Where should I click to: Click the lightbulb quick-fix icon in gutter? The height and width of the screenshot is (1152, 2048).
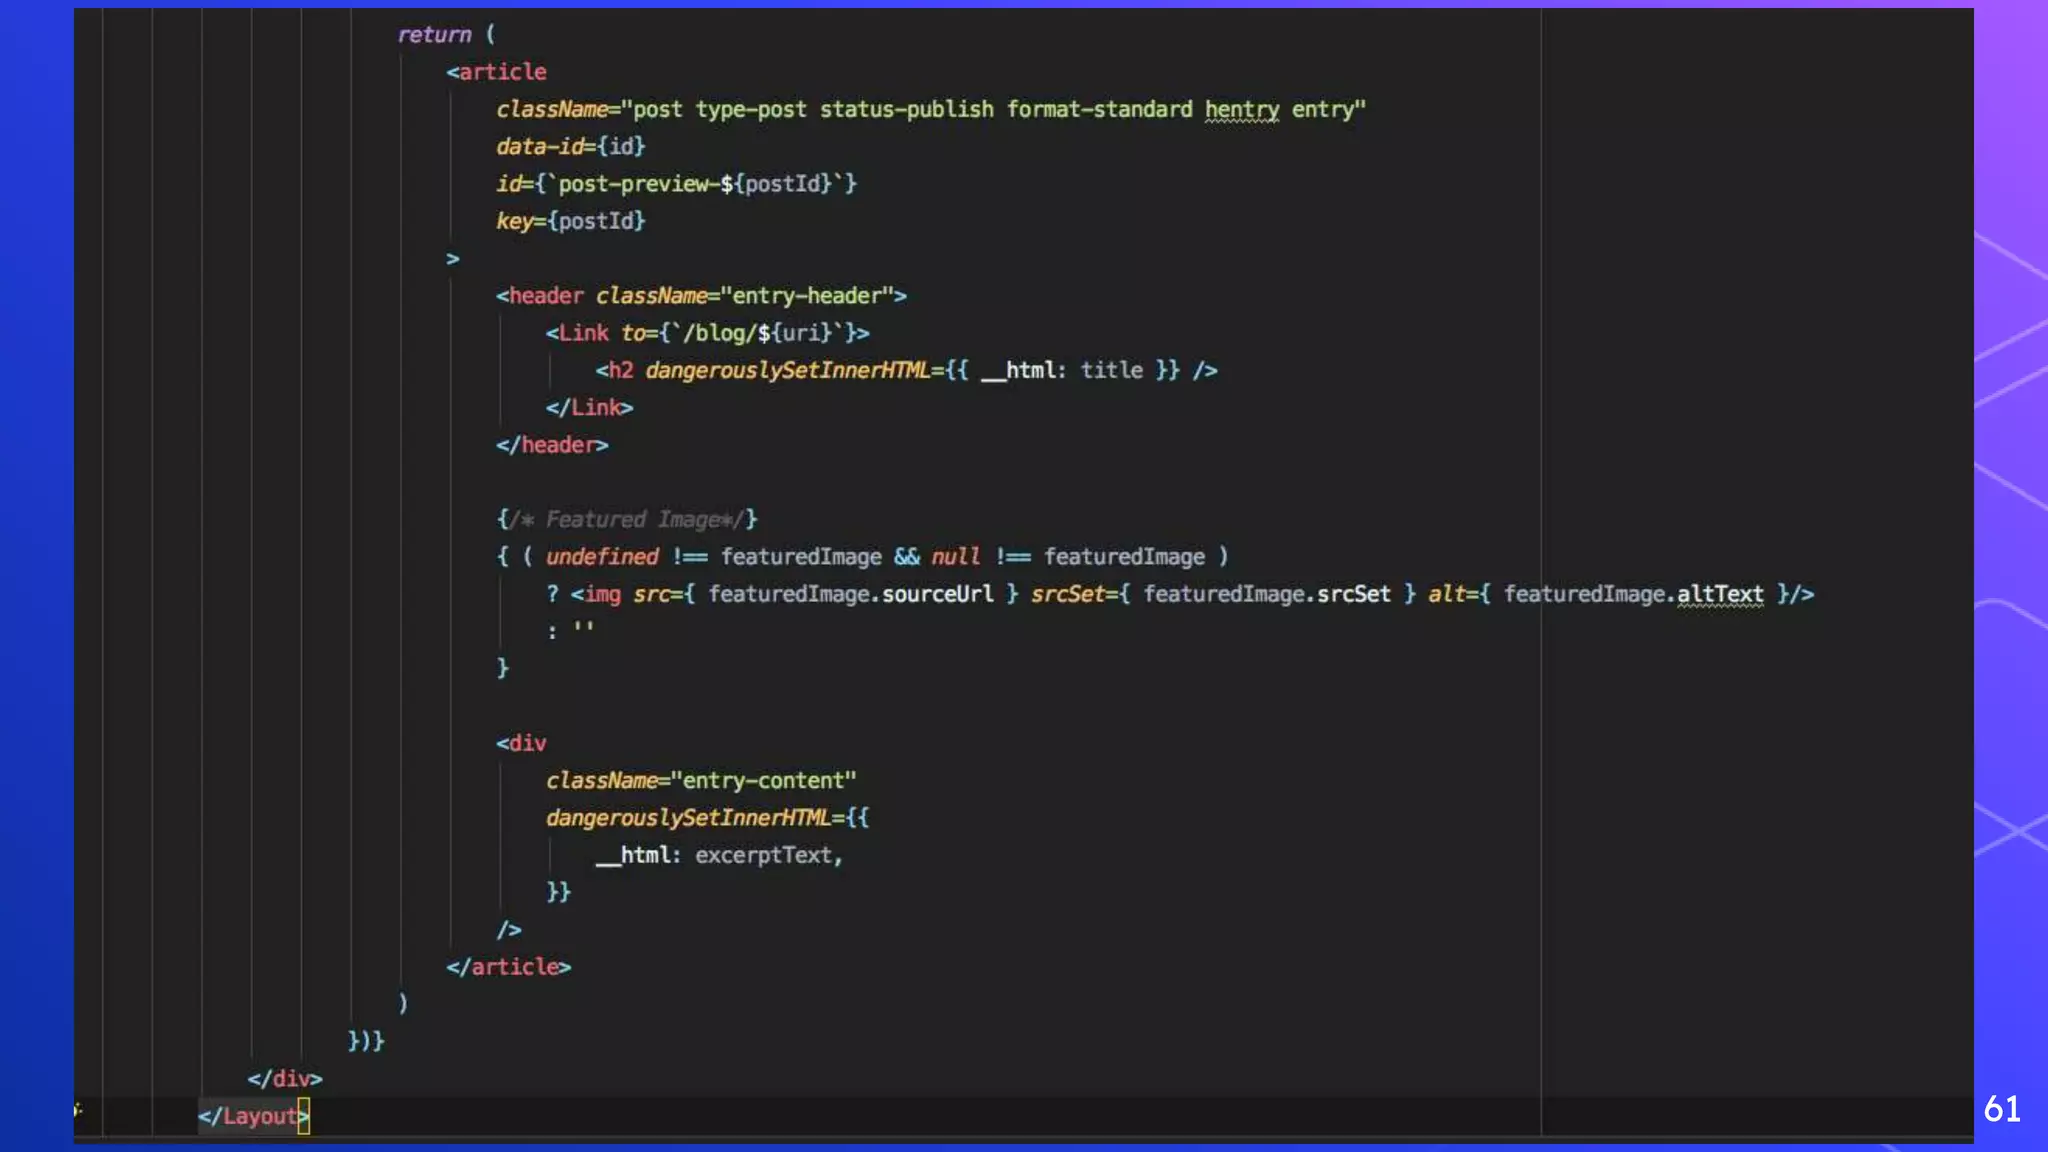coord(78,1109)
